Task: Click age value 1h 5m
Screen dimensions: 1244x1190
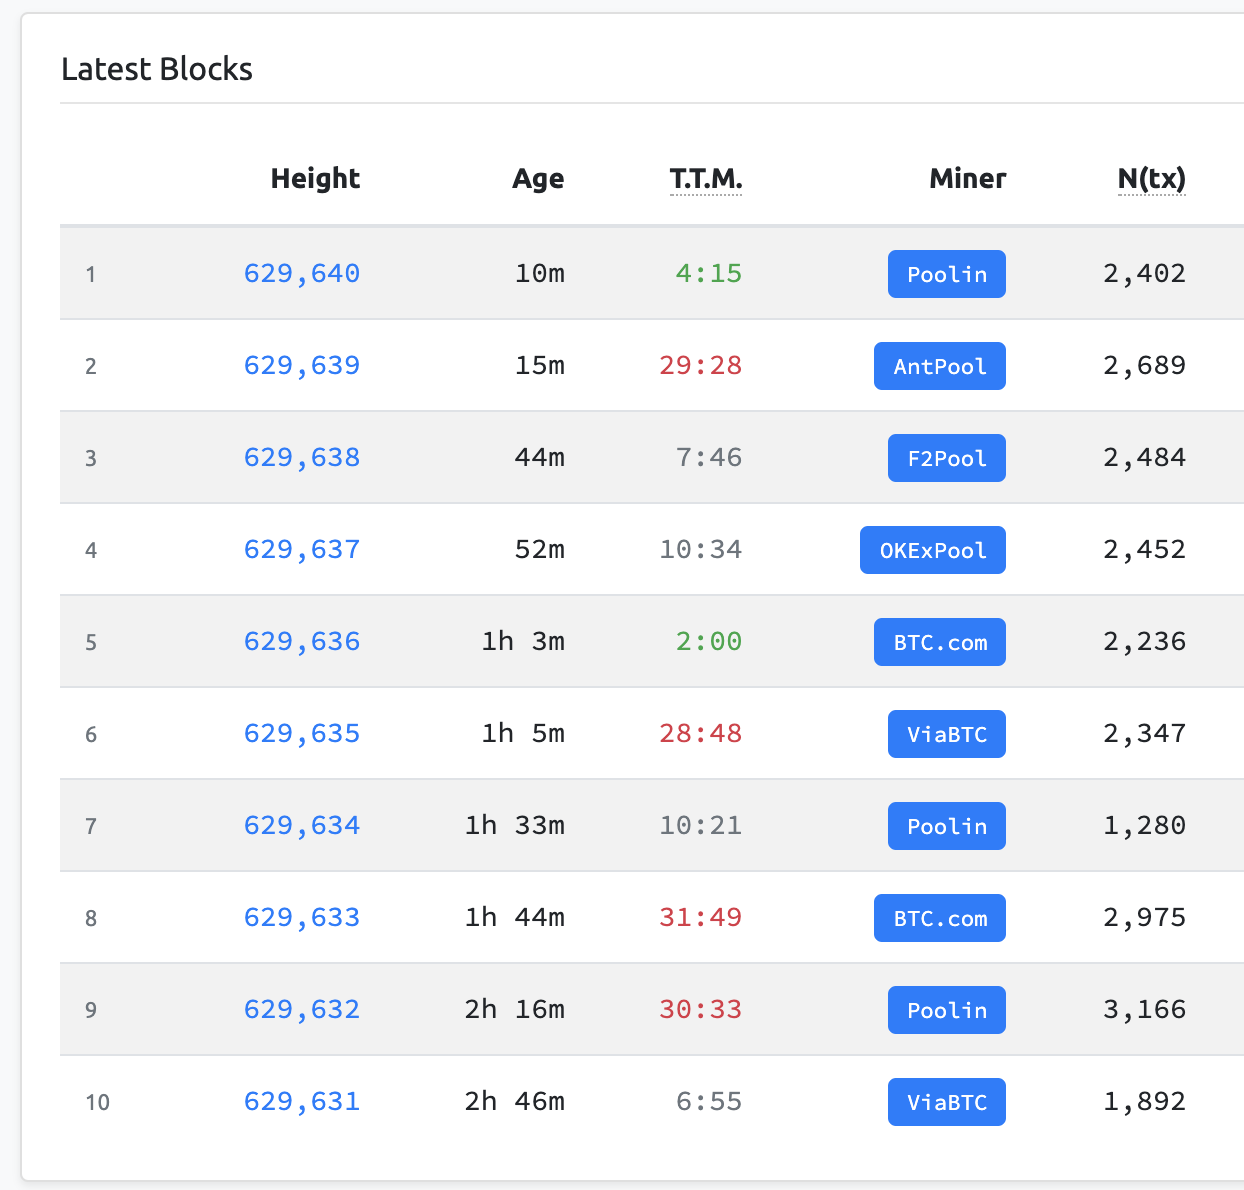Action: point(523,733)
